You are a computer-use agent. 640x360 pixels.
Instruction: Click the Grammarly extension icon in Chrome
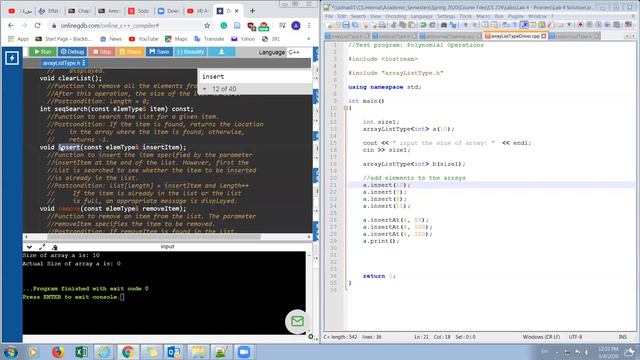[224, 25]
